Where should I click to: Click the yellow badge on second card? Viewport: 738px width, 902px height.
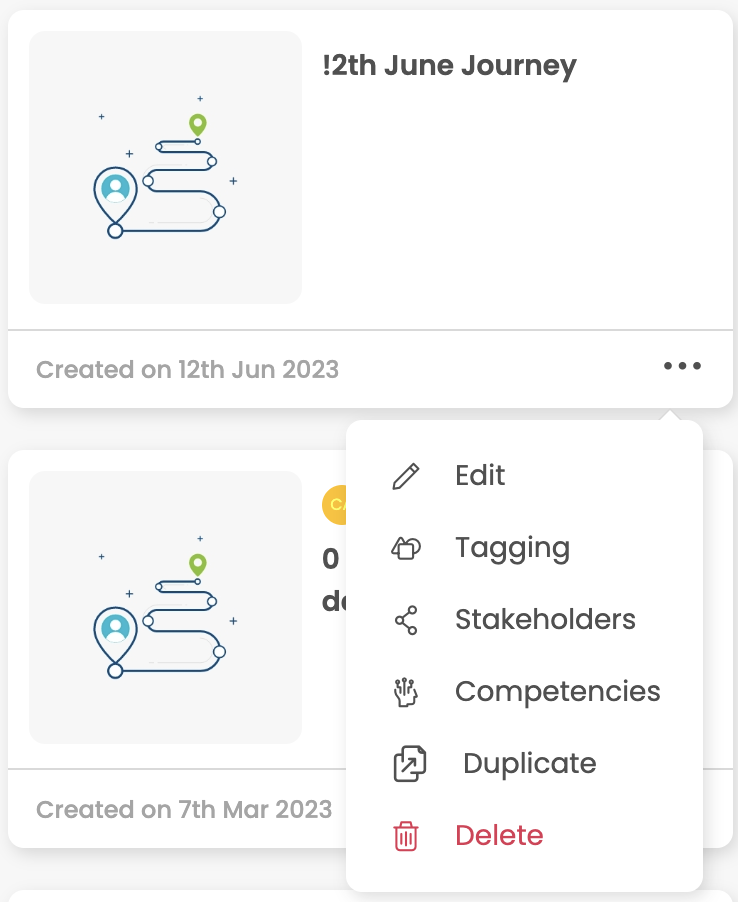pos(334,505)
